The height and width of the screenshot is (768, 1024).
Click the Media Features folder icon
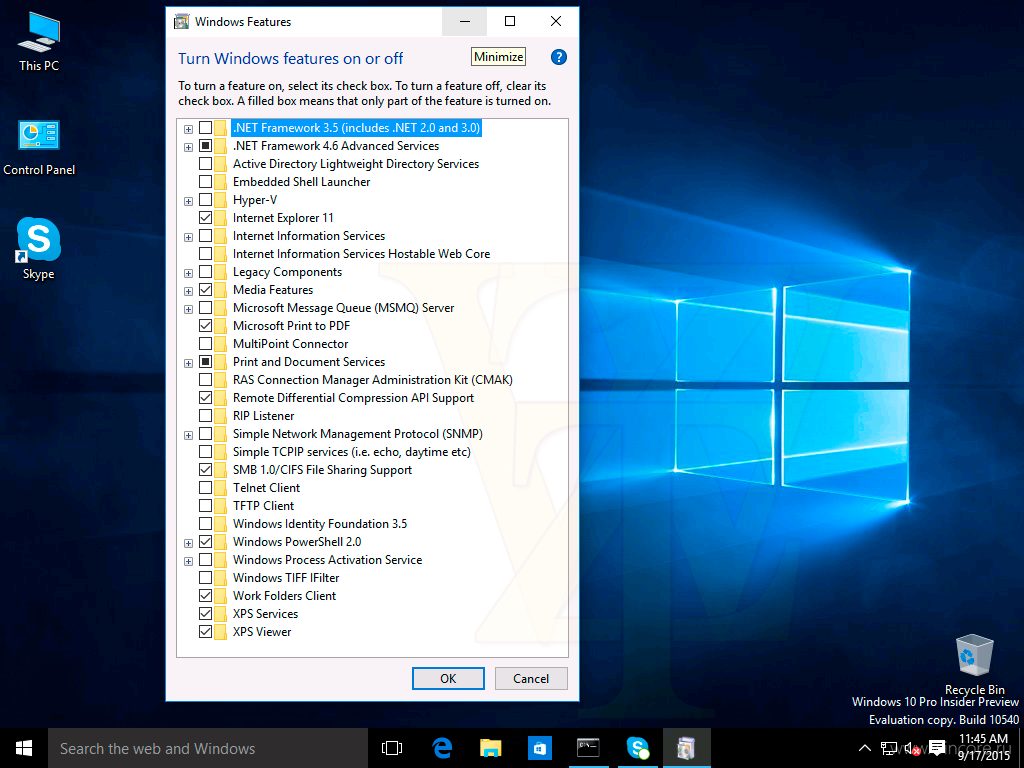(221, 290)
